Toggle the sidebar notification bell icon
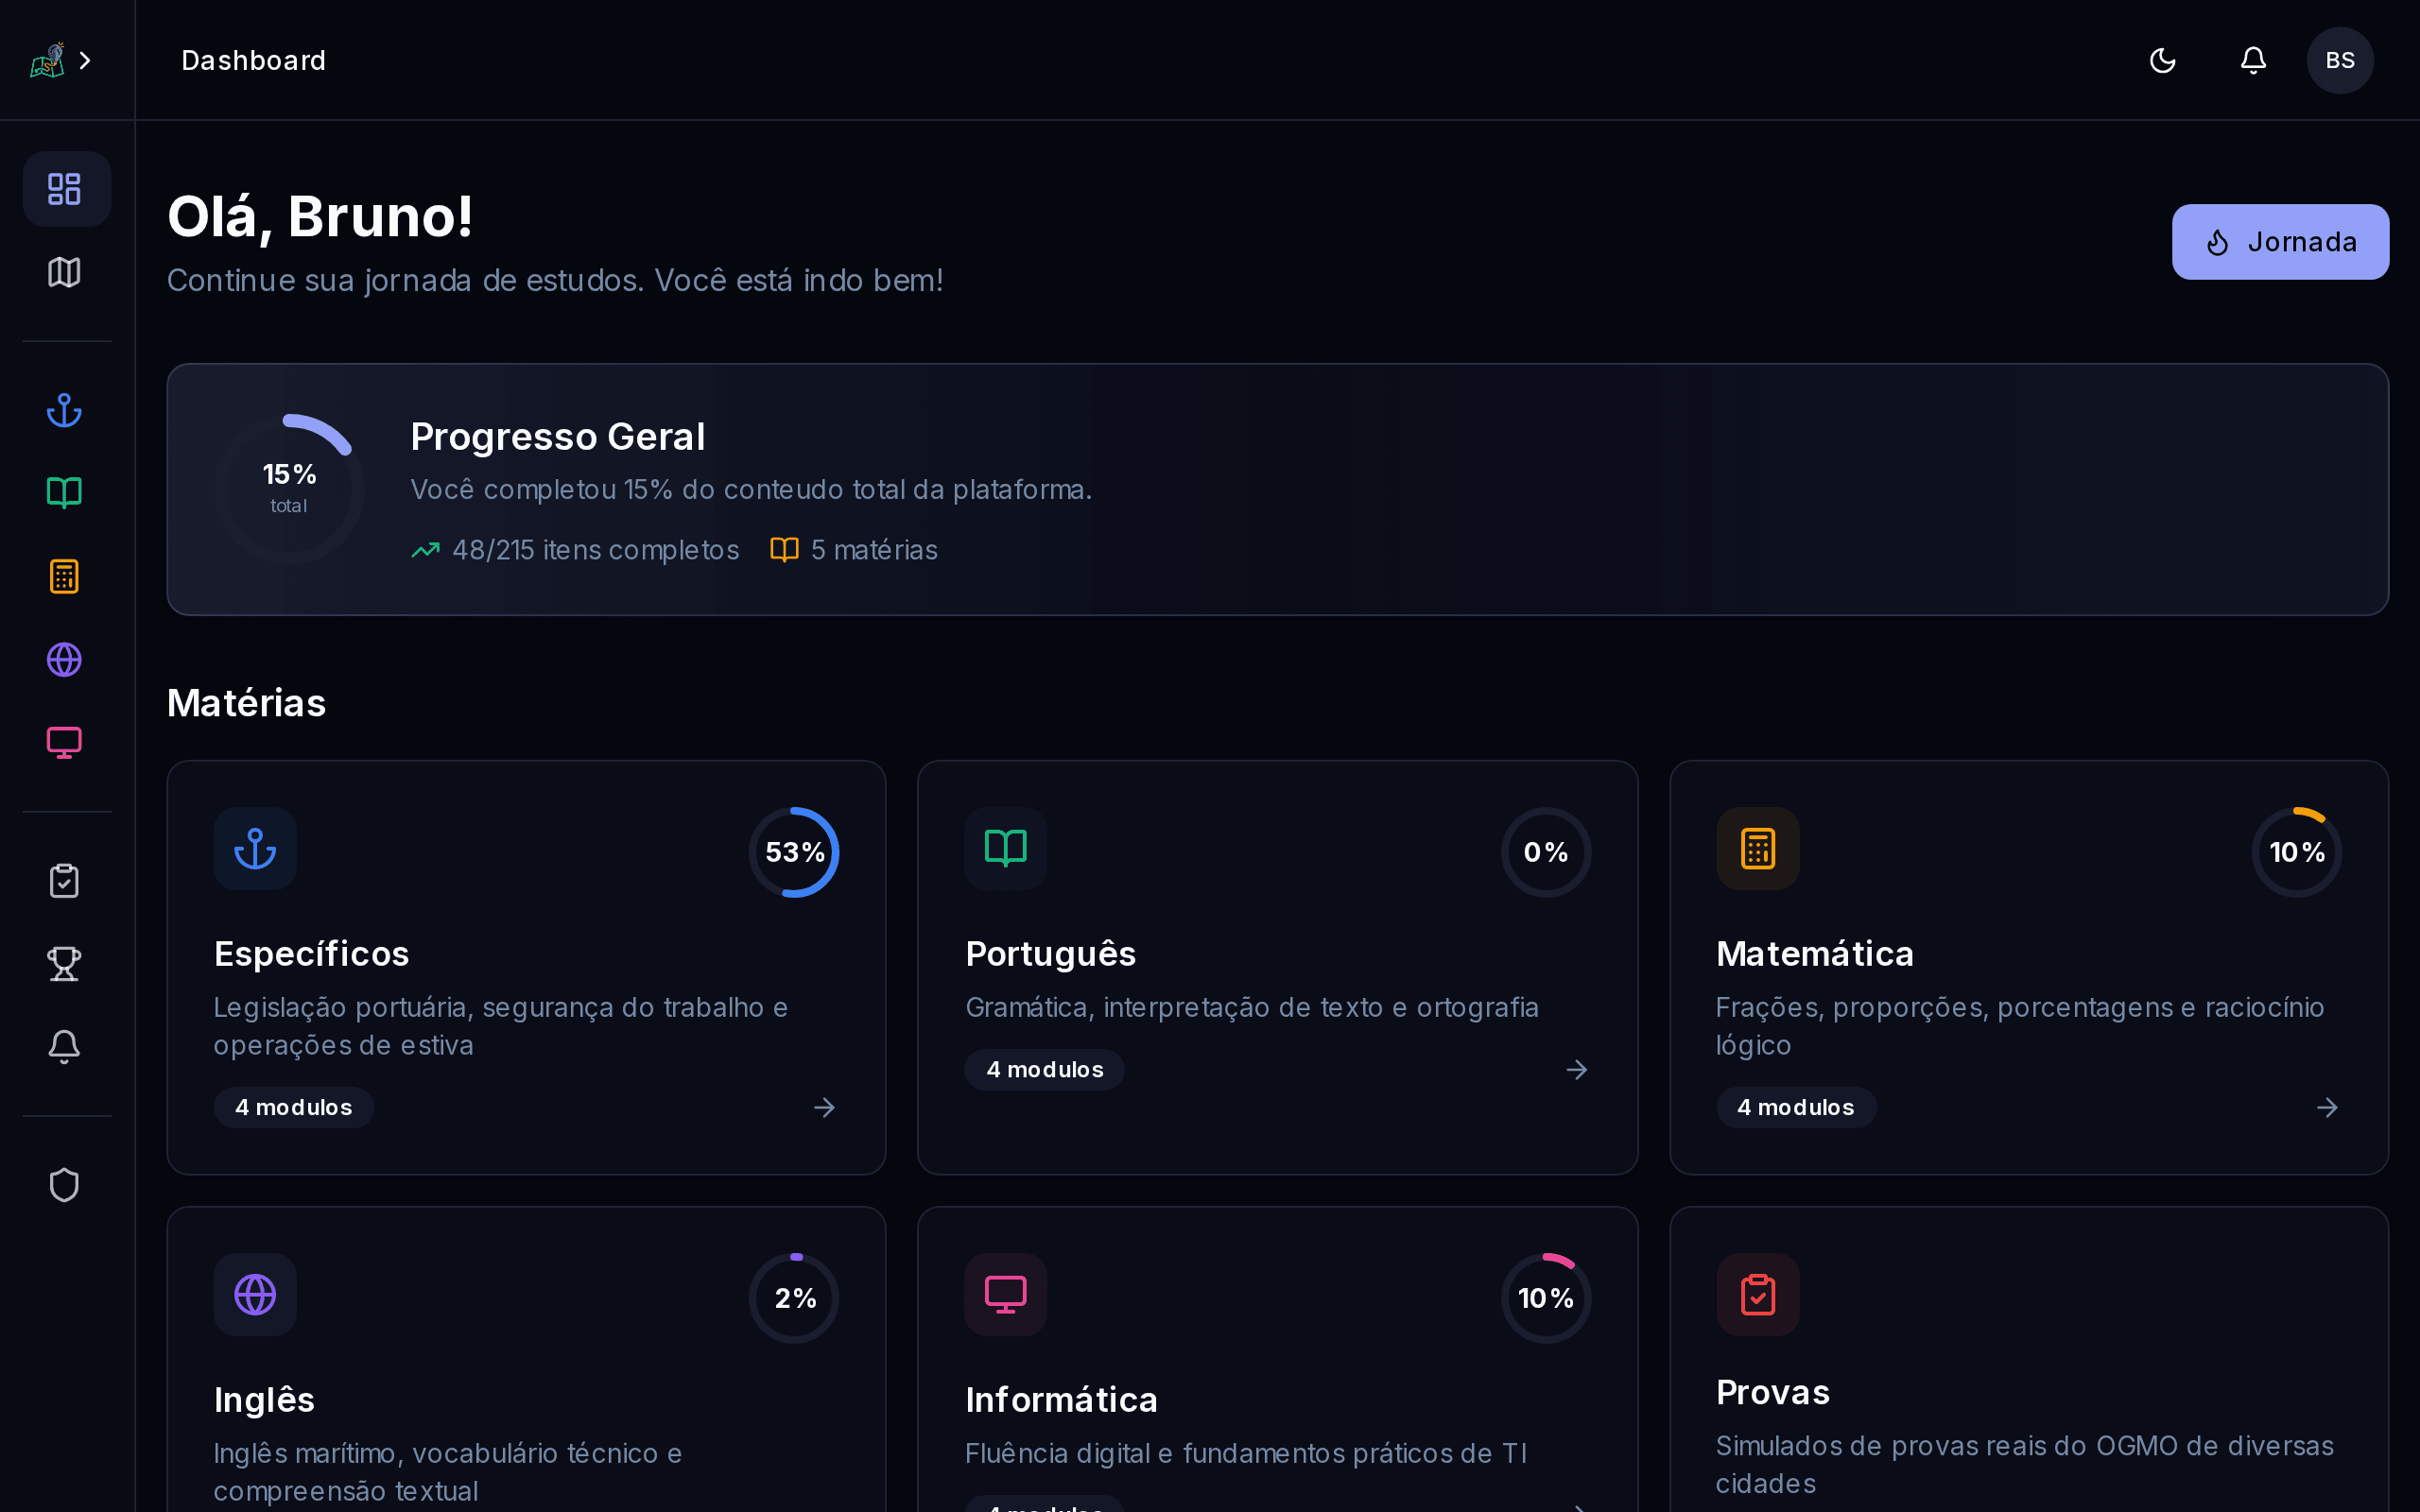2420x1512 pixels. click(63, 1046)
